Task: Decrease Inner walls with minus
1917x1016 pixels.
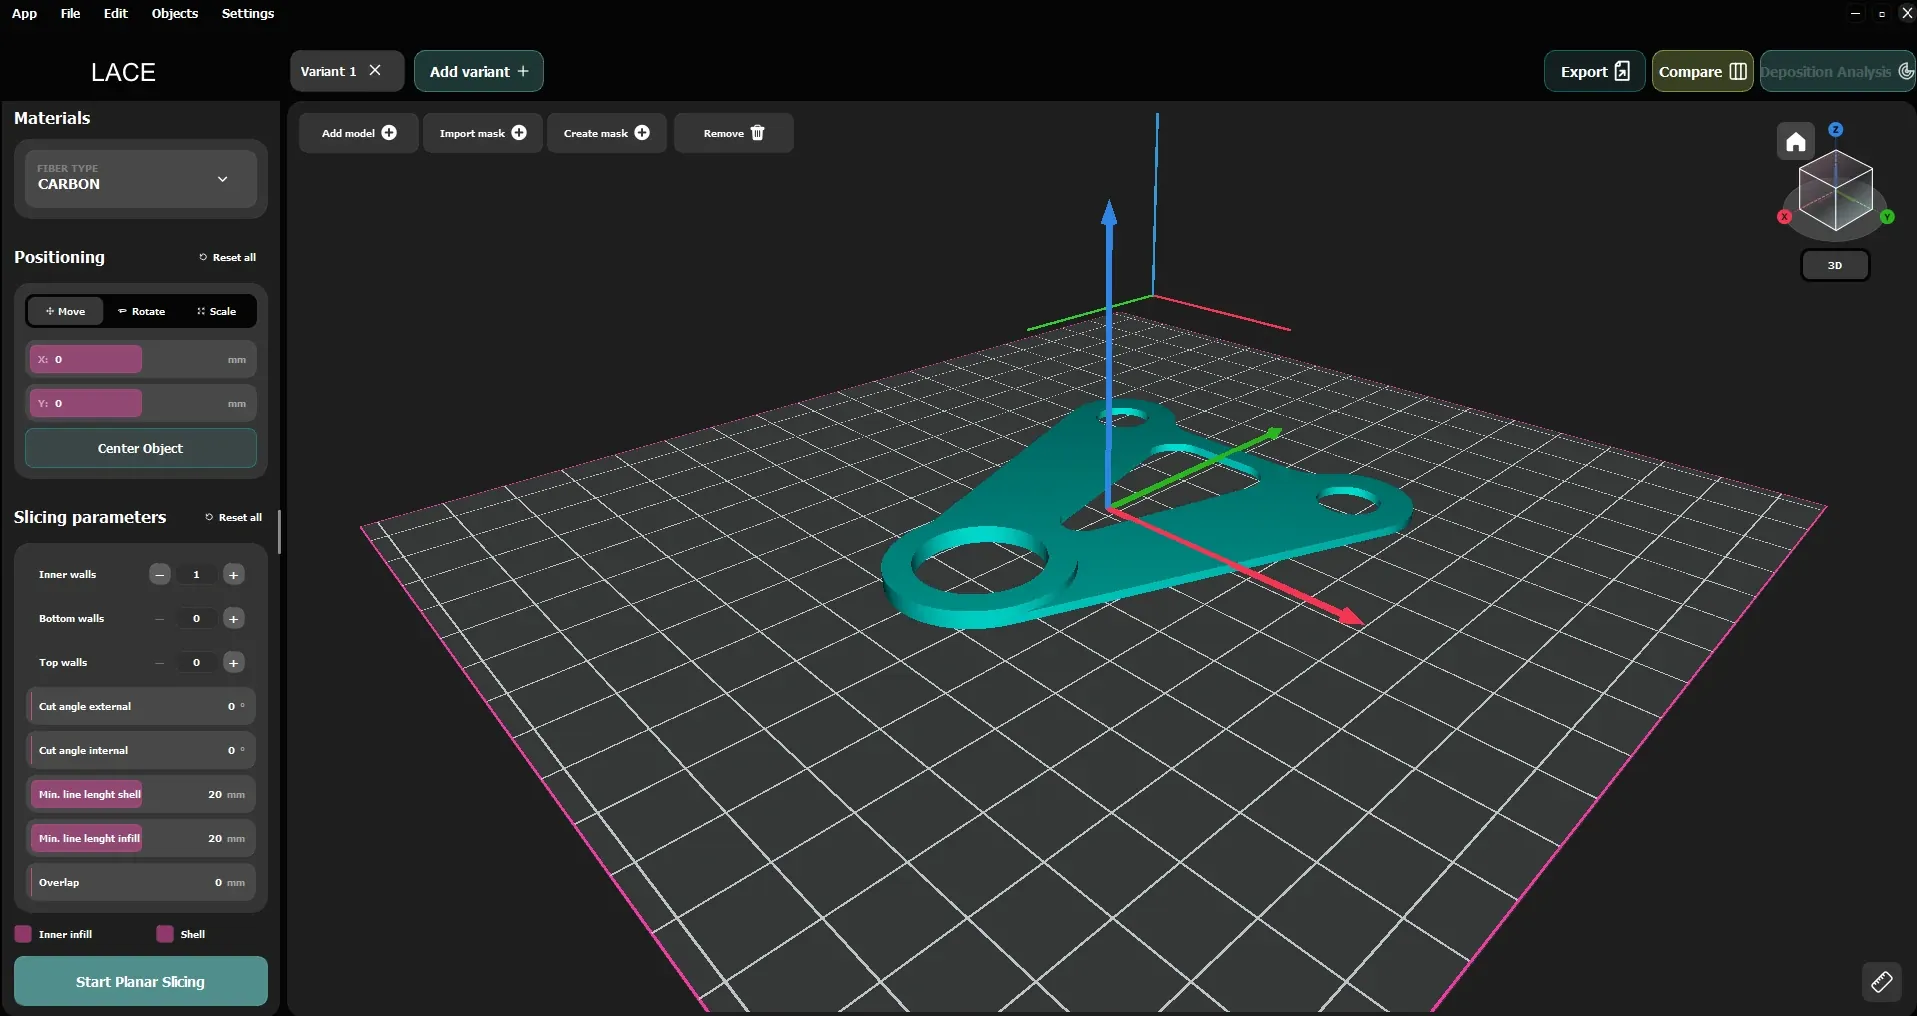Action: [159, 575]
